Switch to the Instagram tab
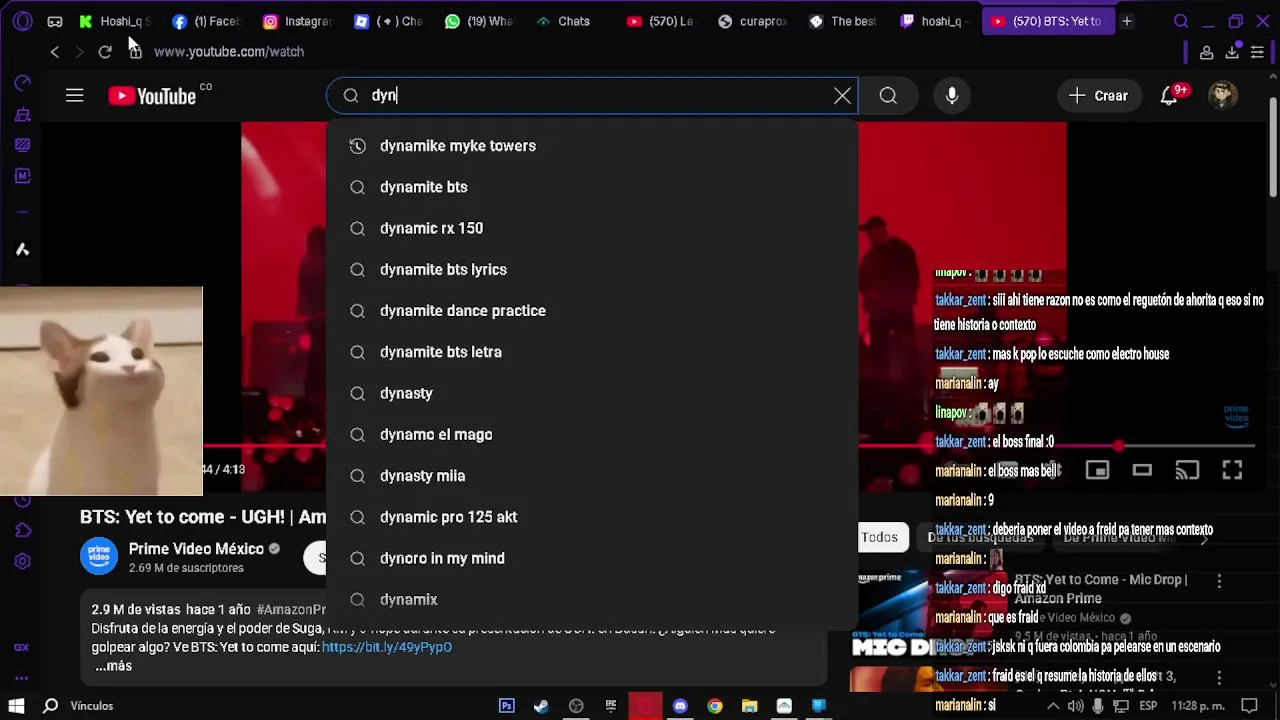Screen dimensions: 1280x720 (x=297, y=21)
